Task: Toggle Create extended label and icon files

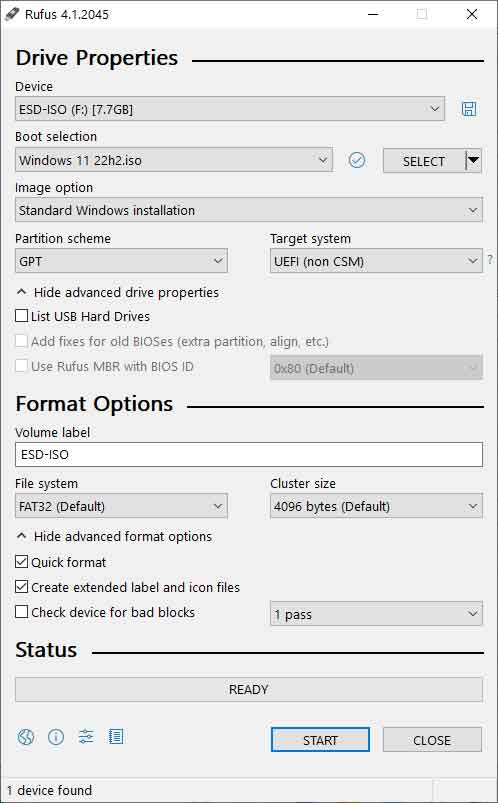Action: [21, 587]
